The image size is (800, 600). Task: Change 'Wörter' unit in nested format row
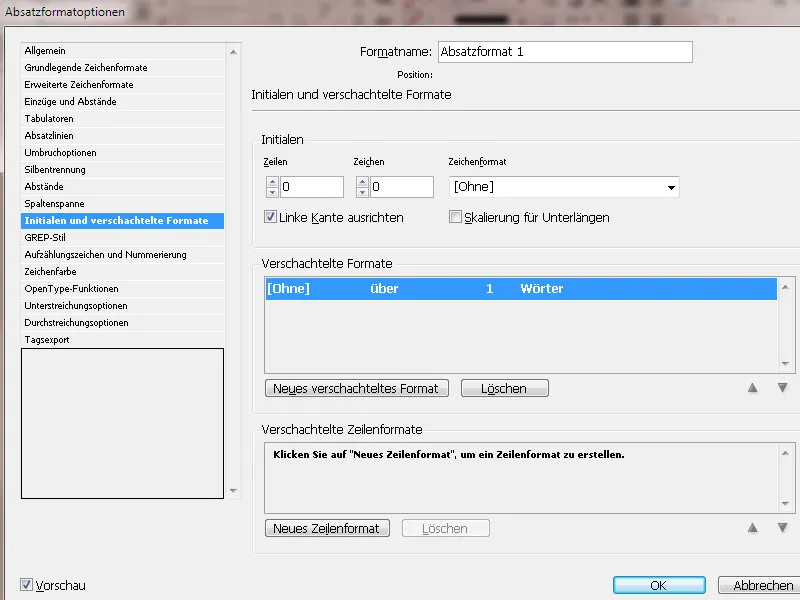click(x=542, y=289)
